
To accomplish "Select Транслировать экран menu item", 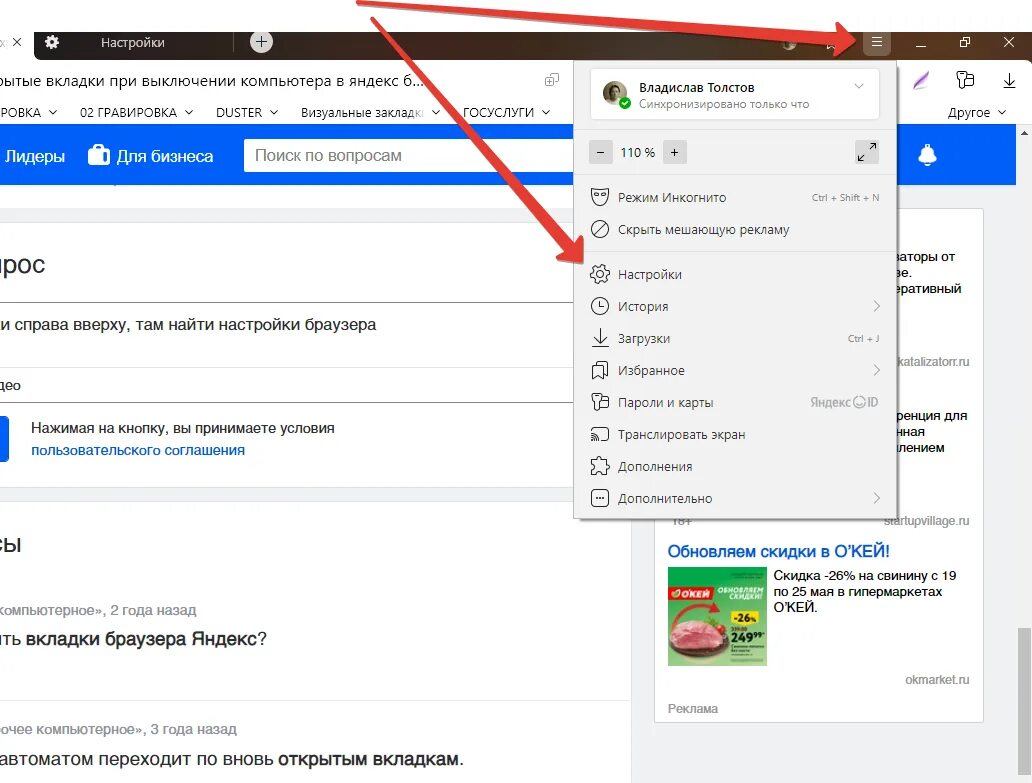I will (735, 434).
